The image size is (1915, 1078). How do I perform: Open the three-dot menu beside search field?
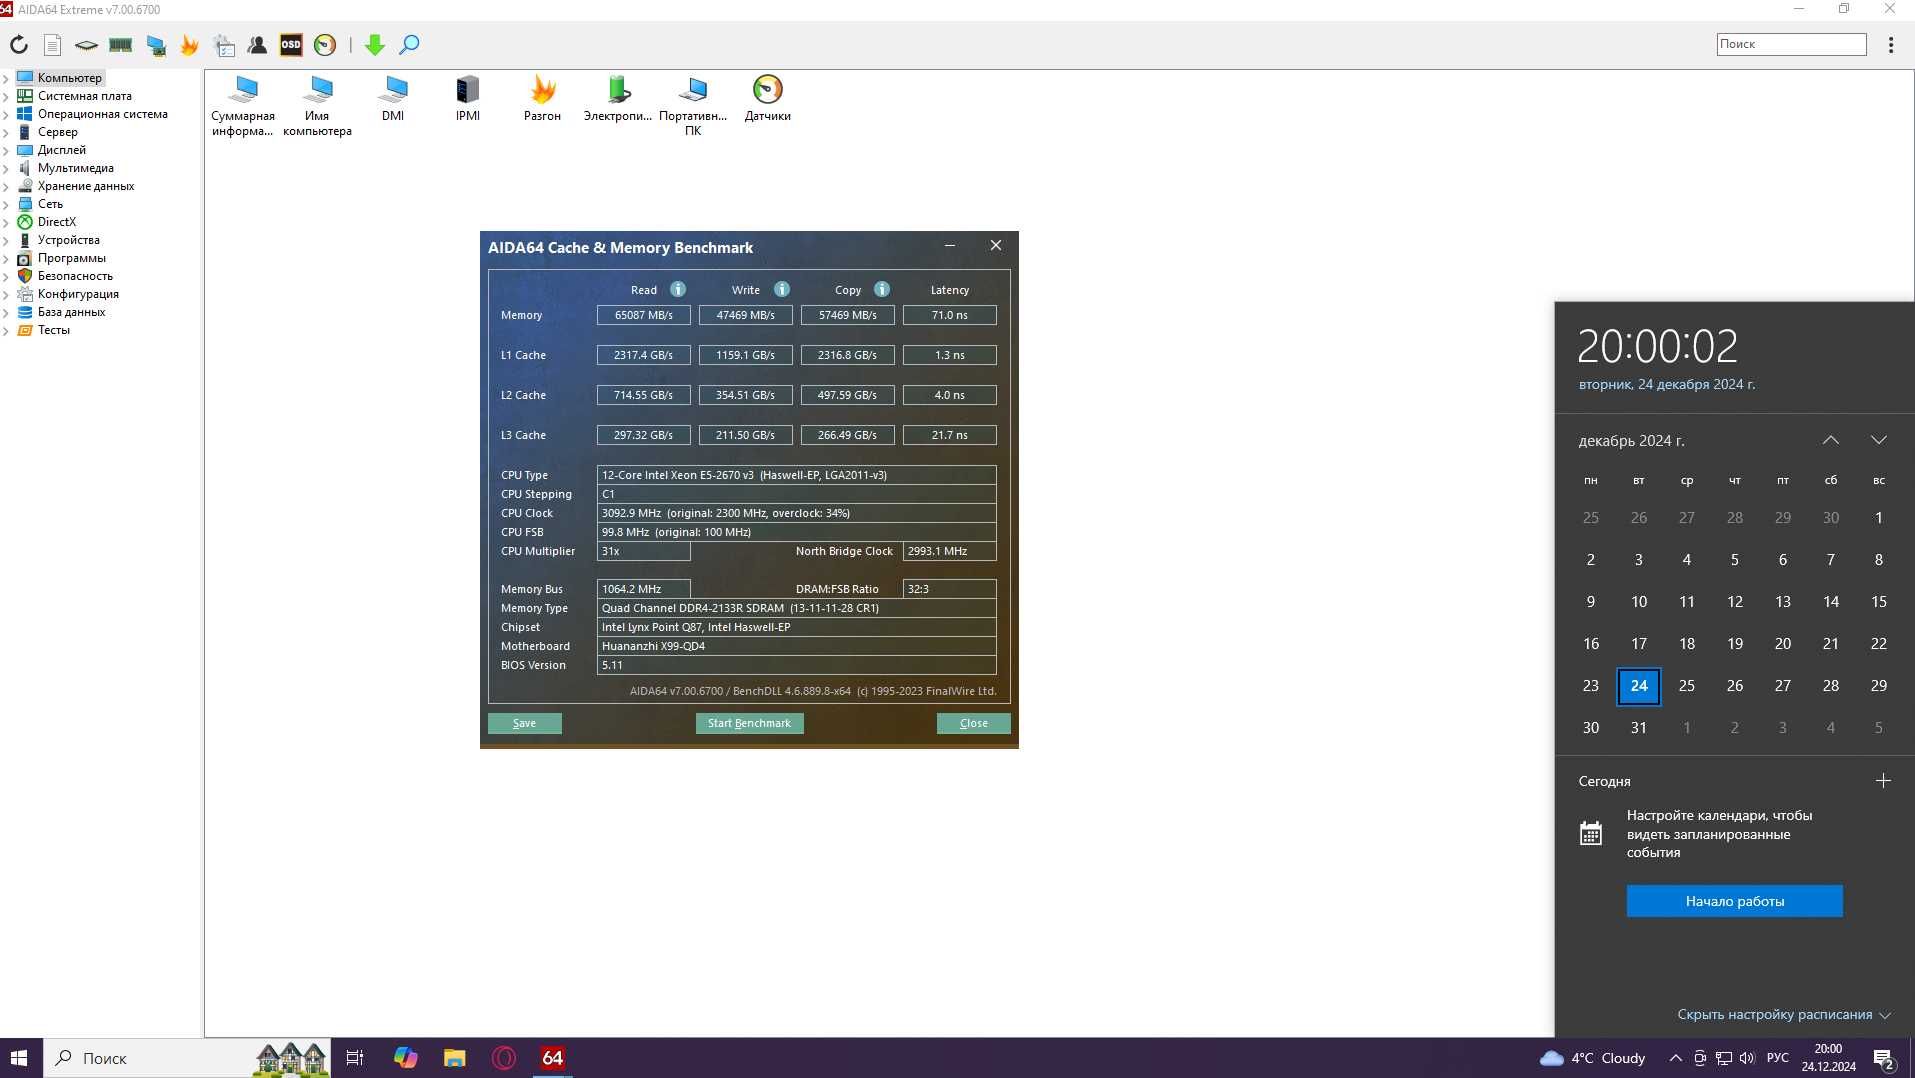pyautogui.click(x=1891, y=45)
